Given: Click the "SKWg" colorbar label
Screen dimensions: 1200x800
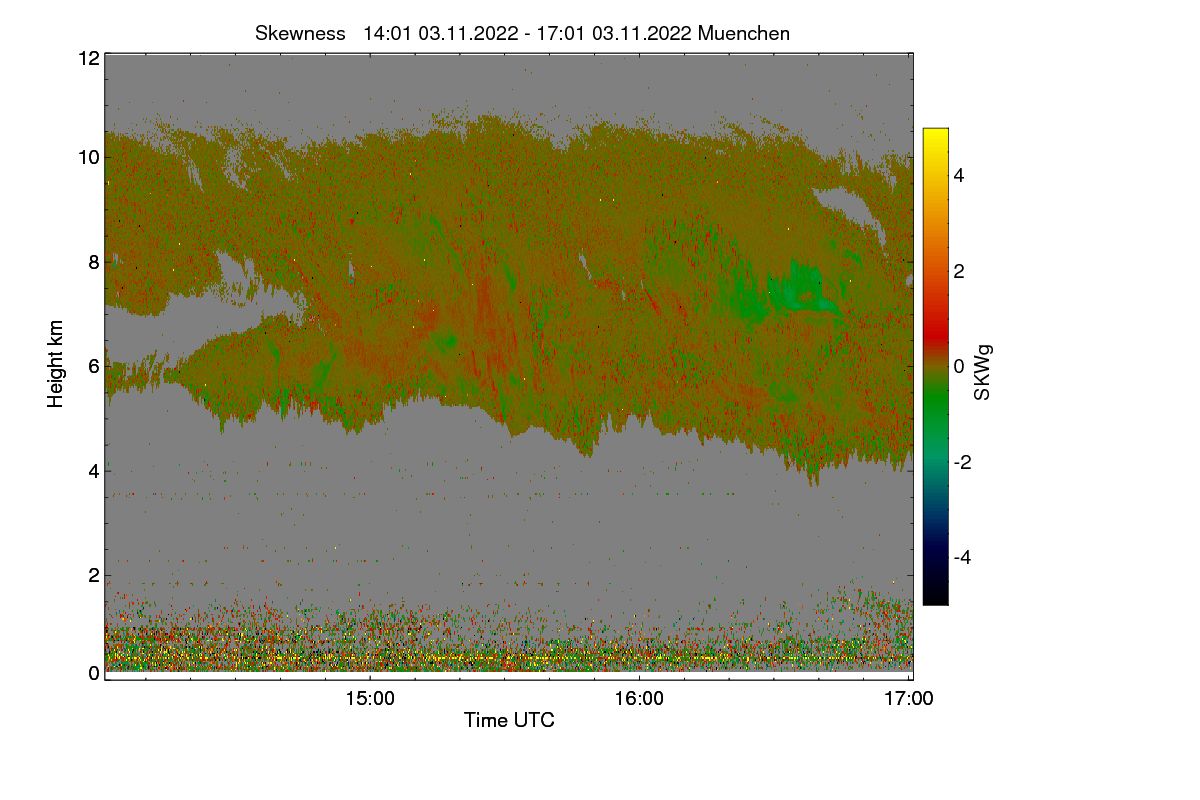Looking at the screenshot, I should pos(983,374).
